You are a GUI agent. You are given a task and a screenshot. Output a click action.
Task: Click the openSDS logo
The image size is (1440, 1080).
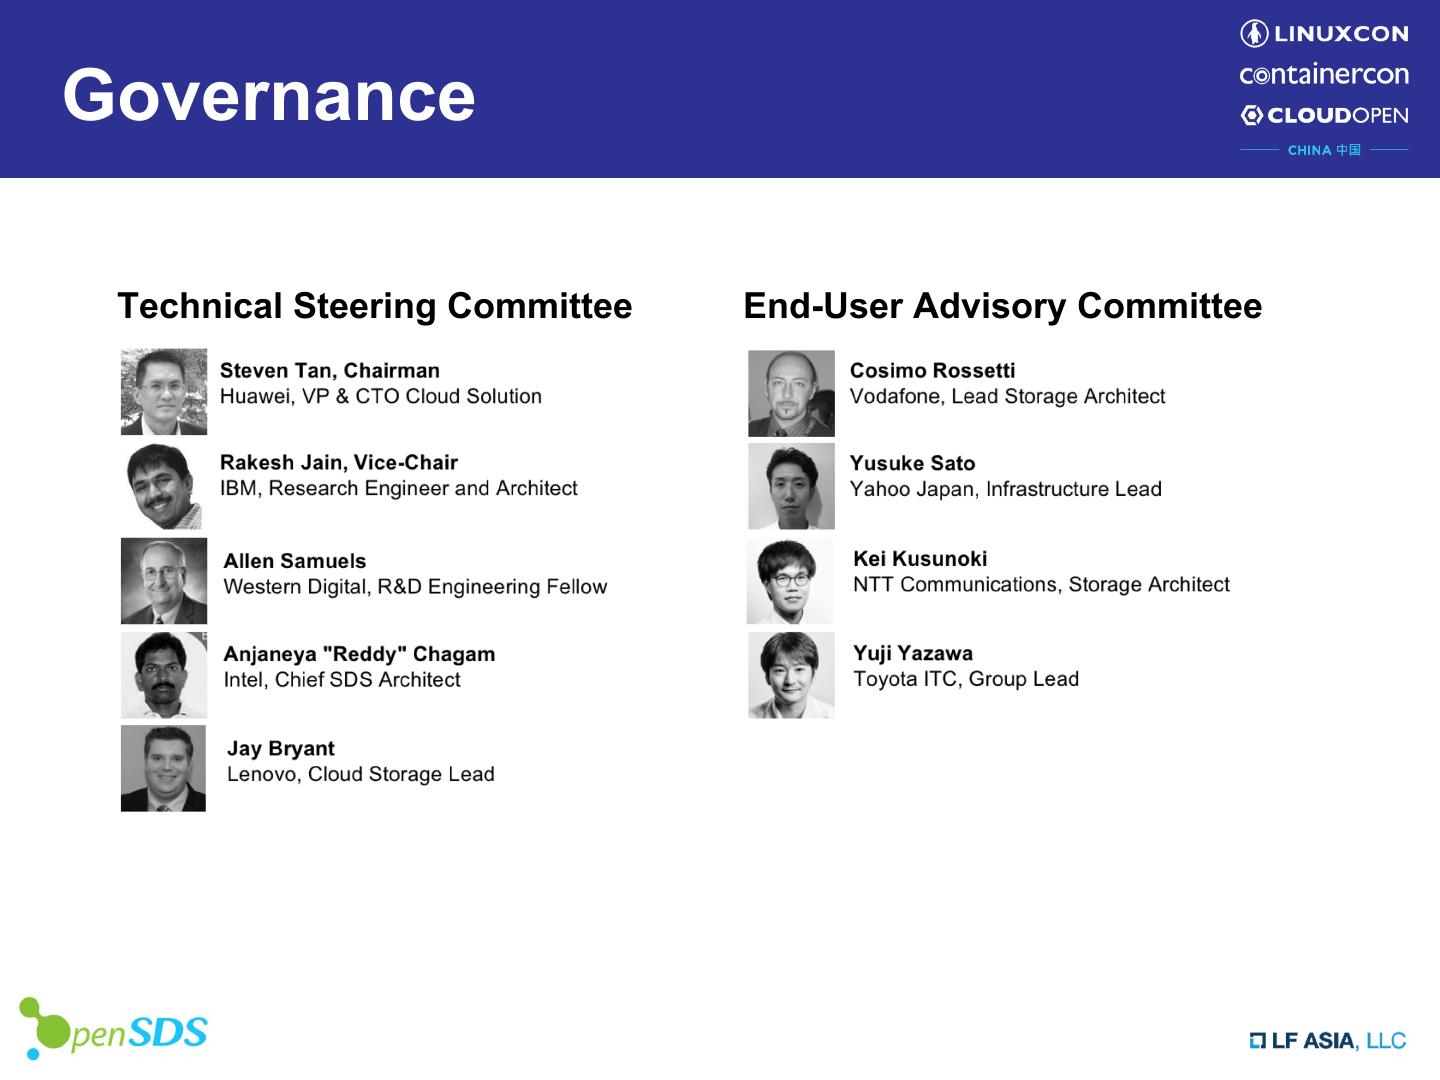tap(113, 1029)
